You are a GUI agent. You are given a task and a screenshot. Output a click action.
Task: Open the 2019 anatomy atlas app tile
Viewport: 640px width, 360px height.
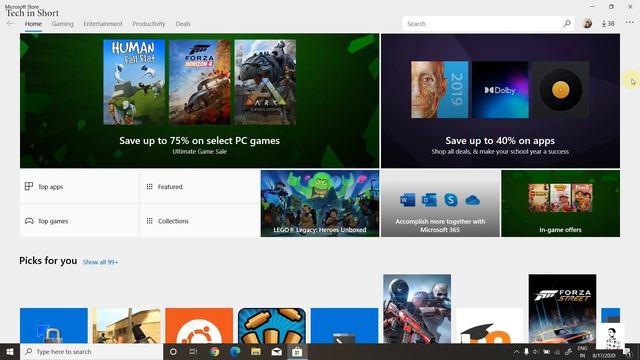pyautogui.click(x=440, y=90)
